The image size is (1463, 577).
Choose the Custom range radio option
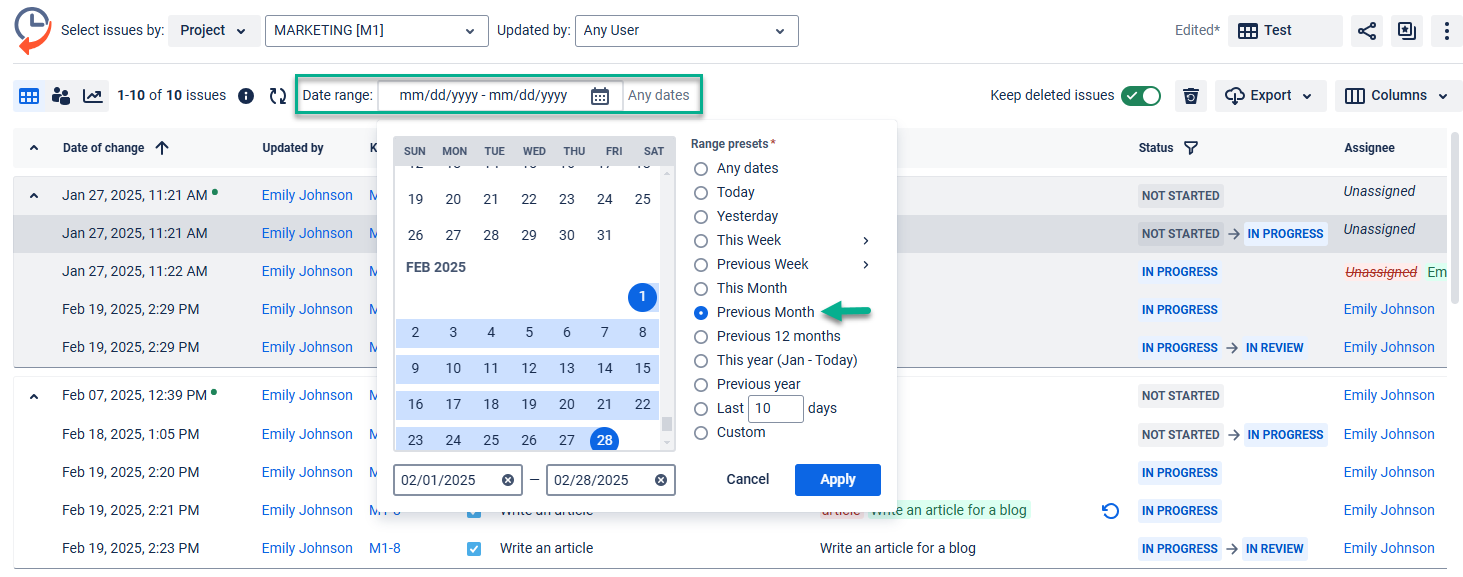[701, 433]
